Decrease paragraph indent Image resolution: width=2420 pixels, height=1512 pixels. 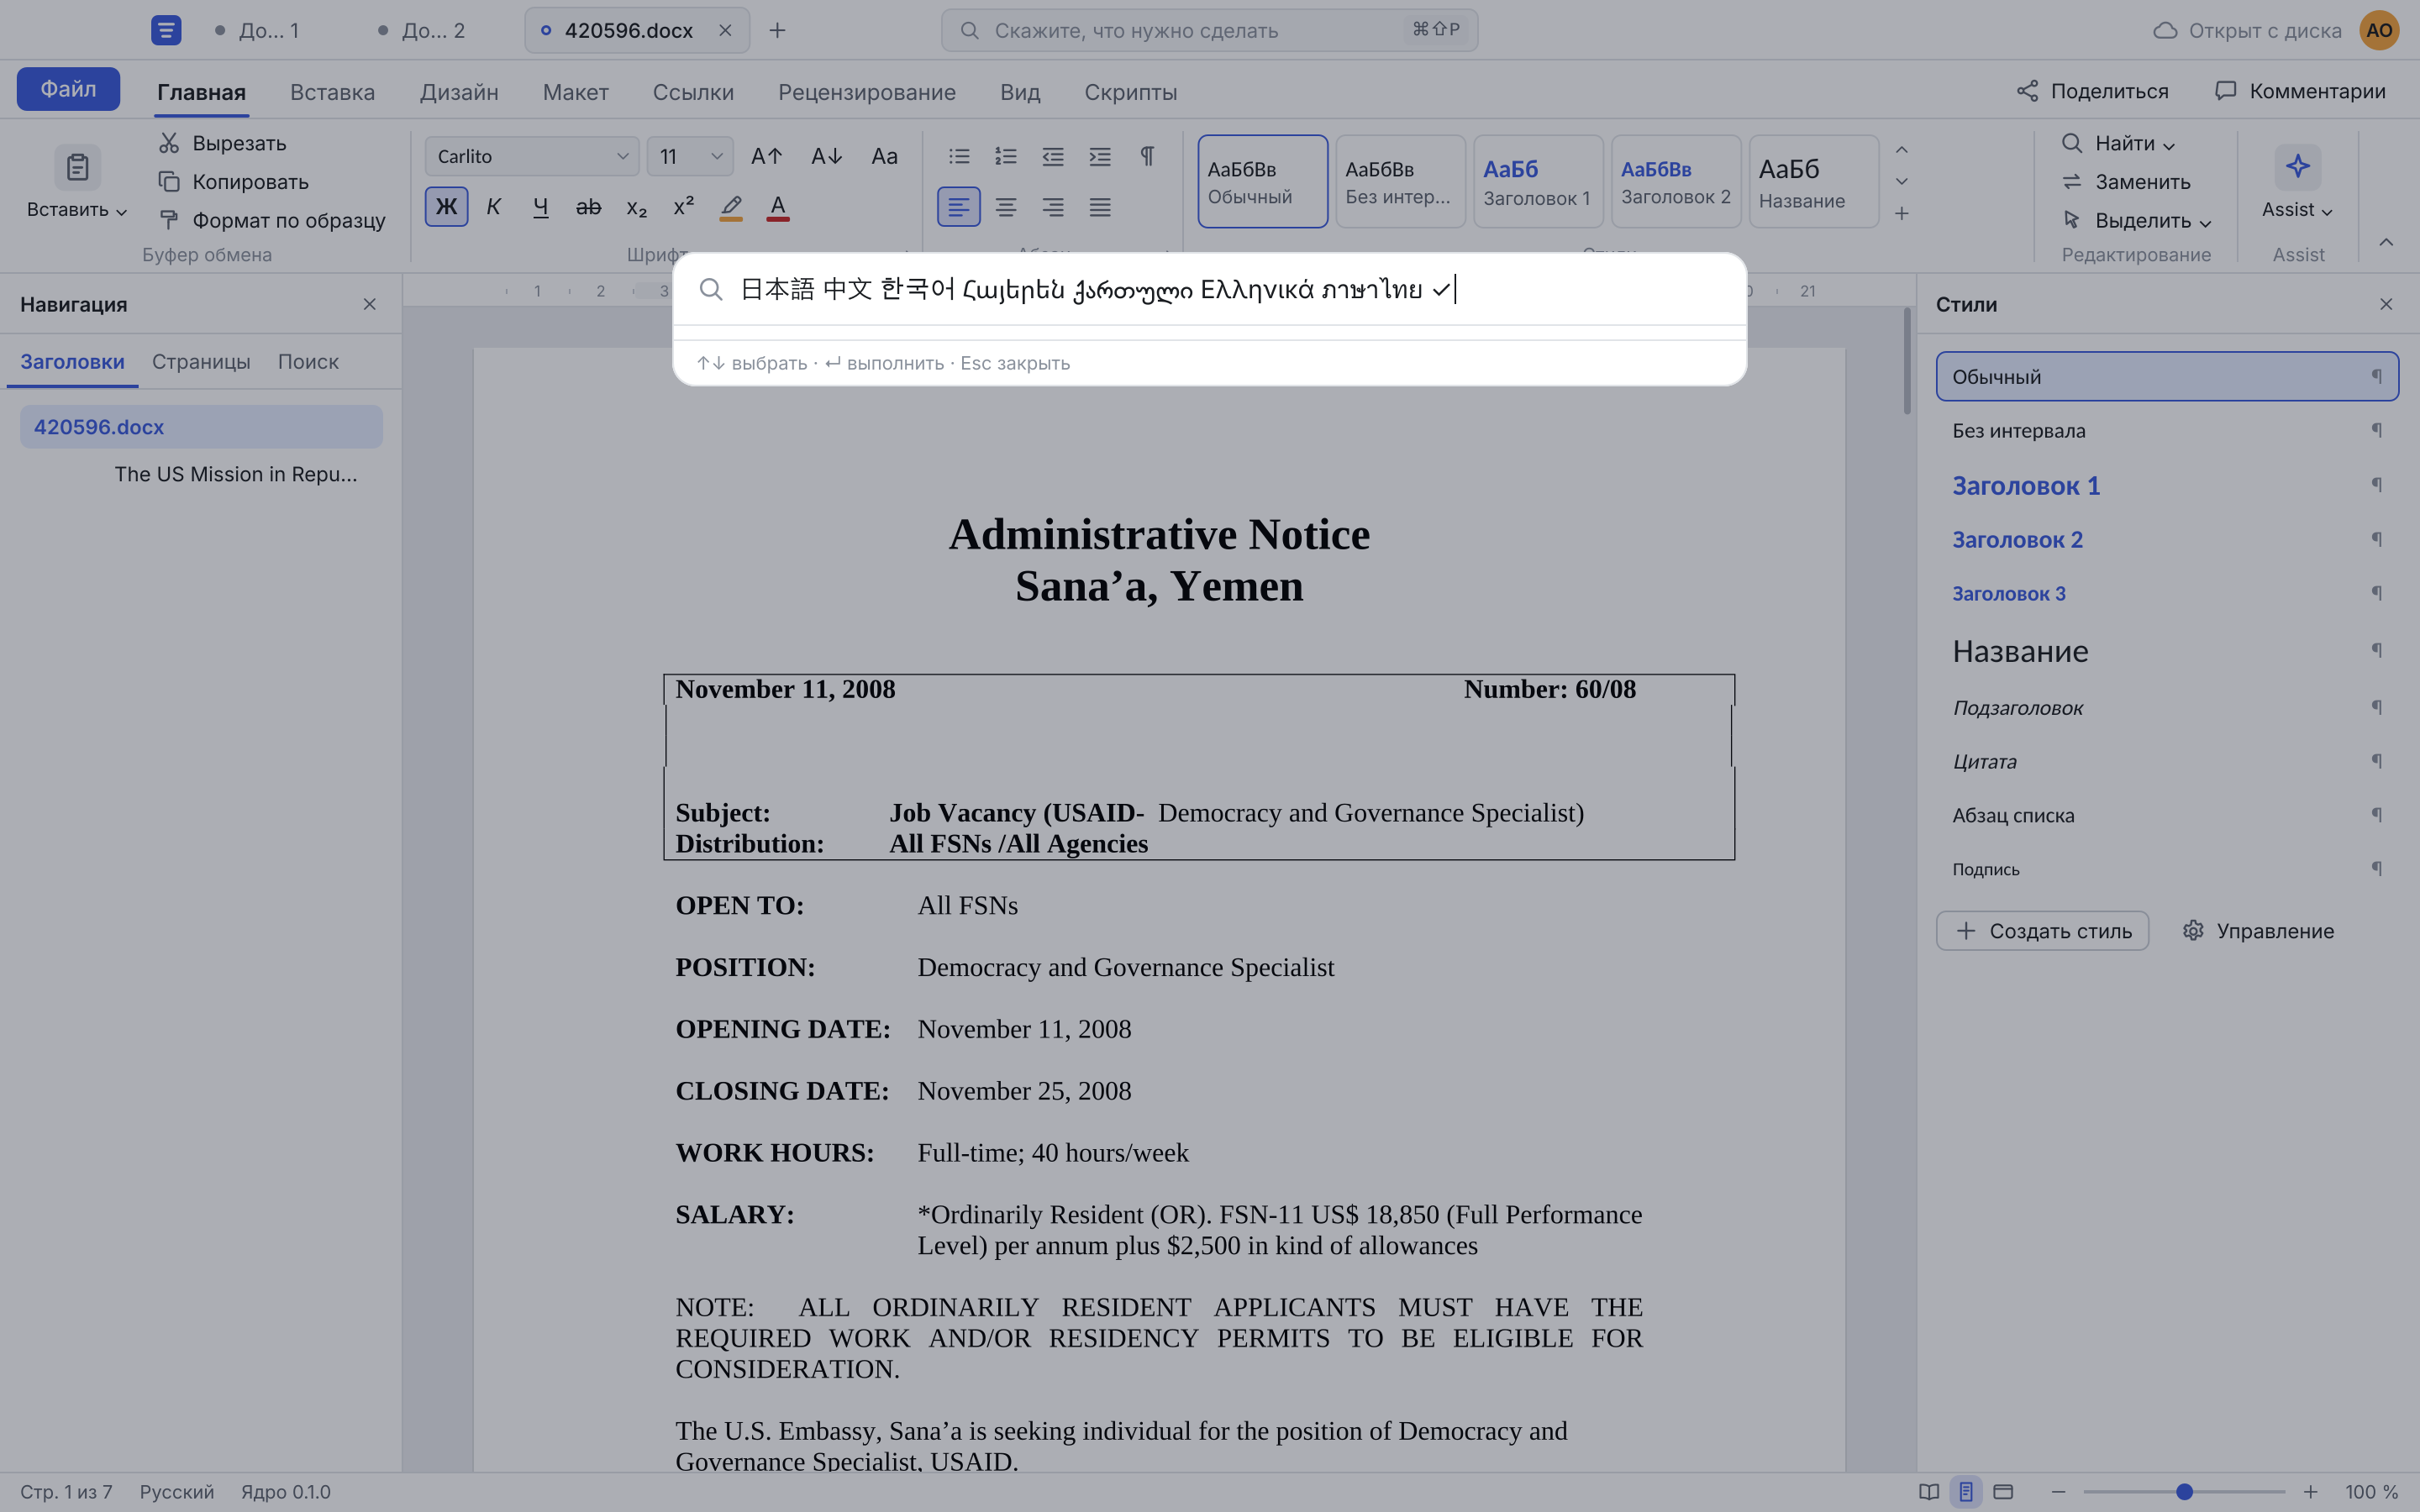coord(1053,156)
